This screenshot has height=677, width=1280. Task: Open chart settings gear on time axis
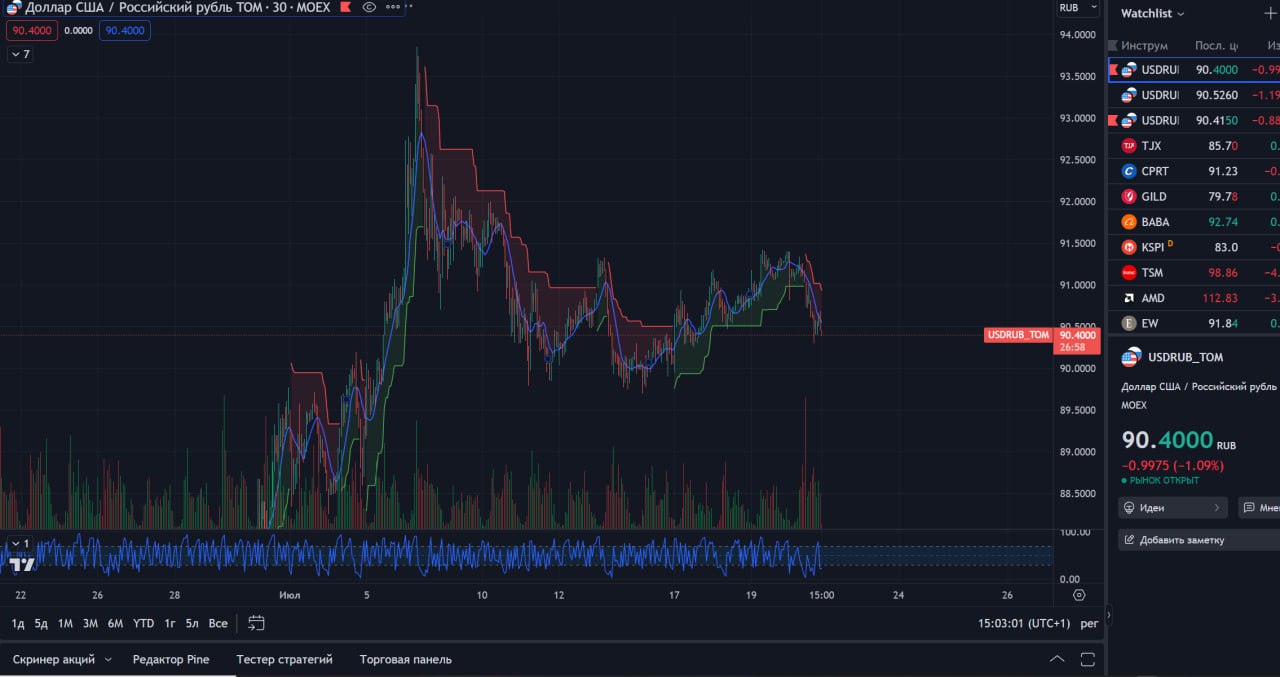pyautogui.click(x=1078, y=595)
